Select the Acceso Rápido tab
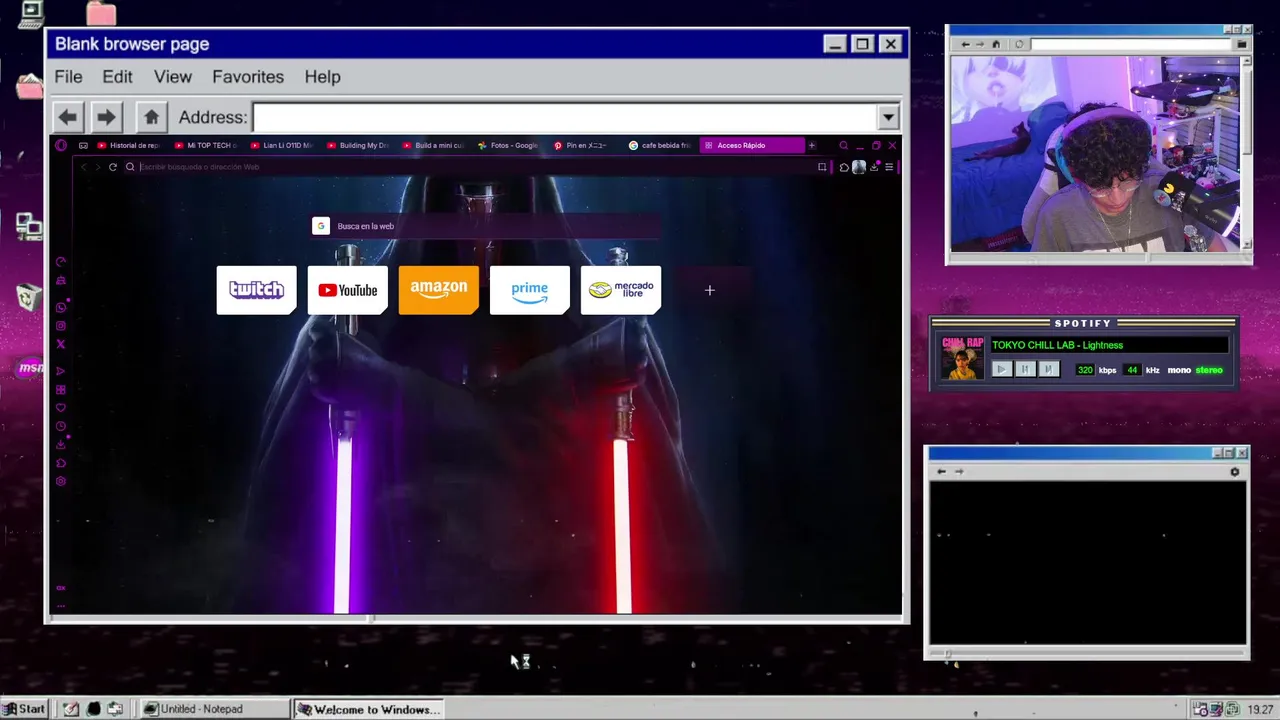The image size is (1280, 720). (x=751, y=145)
